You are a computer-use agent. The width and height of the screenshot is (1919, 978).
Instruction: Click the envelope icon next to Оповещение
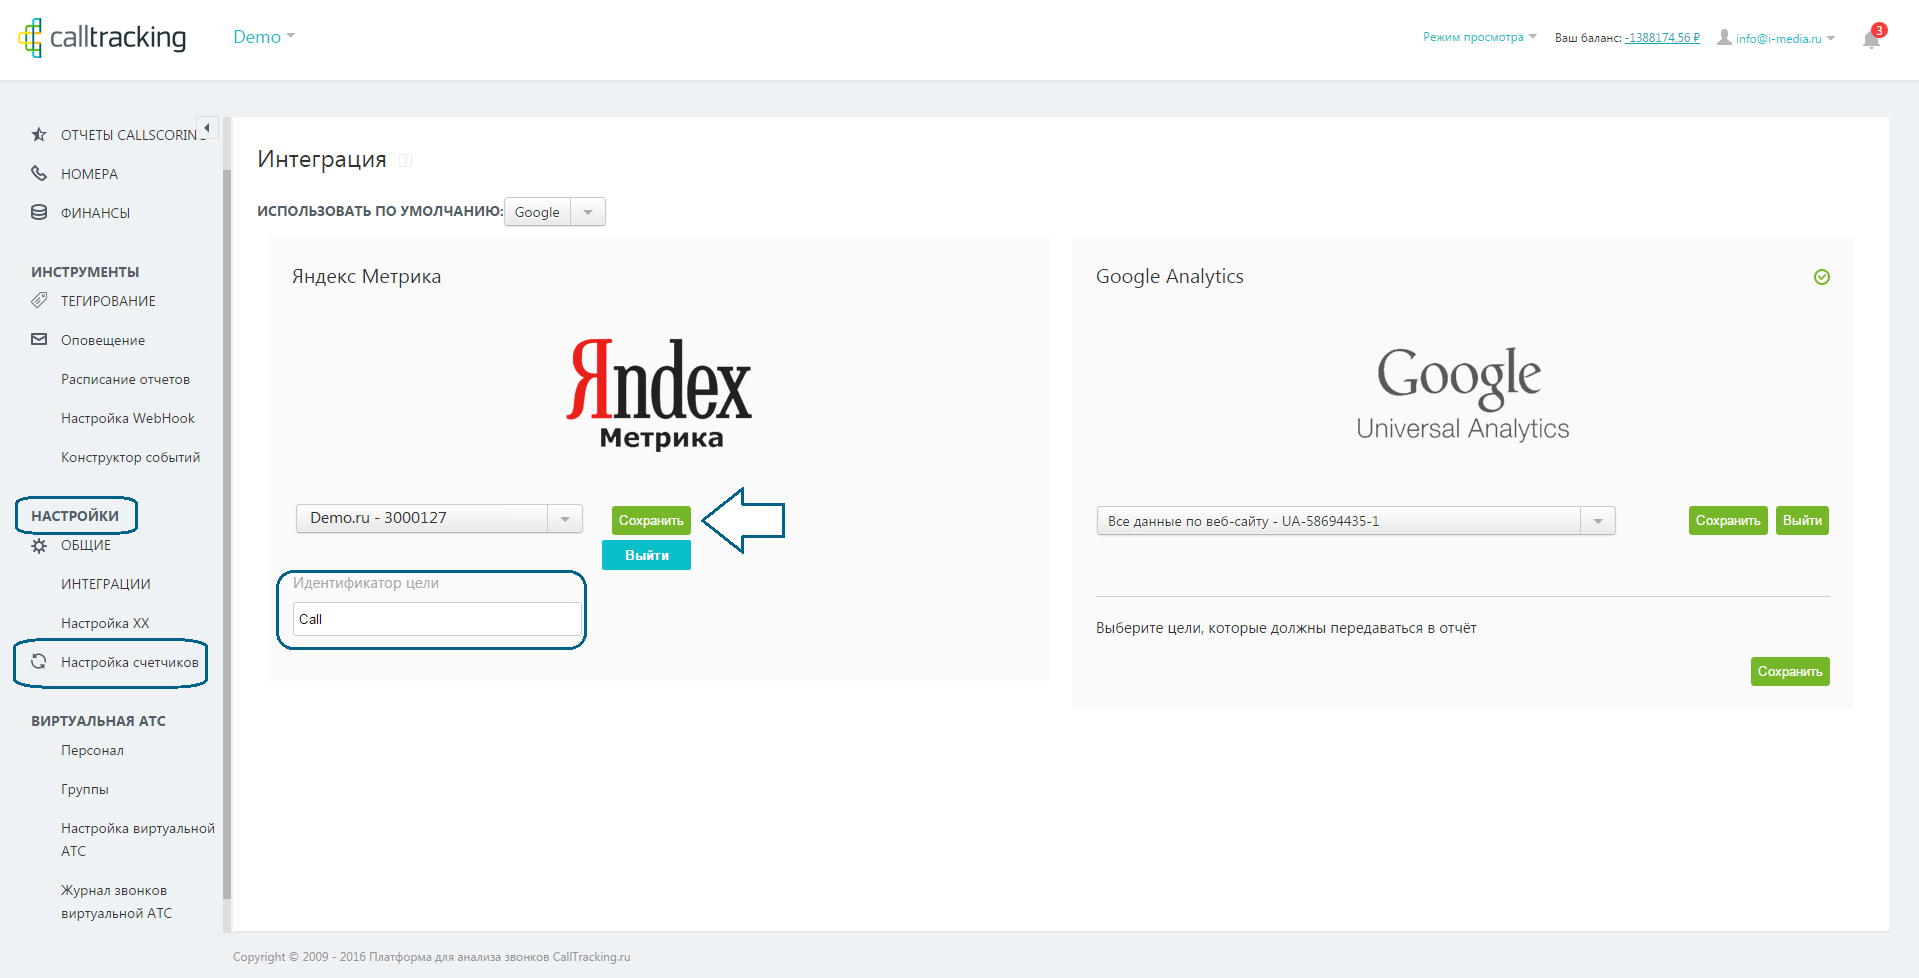(39, 339)
